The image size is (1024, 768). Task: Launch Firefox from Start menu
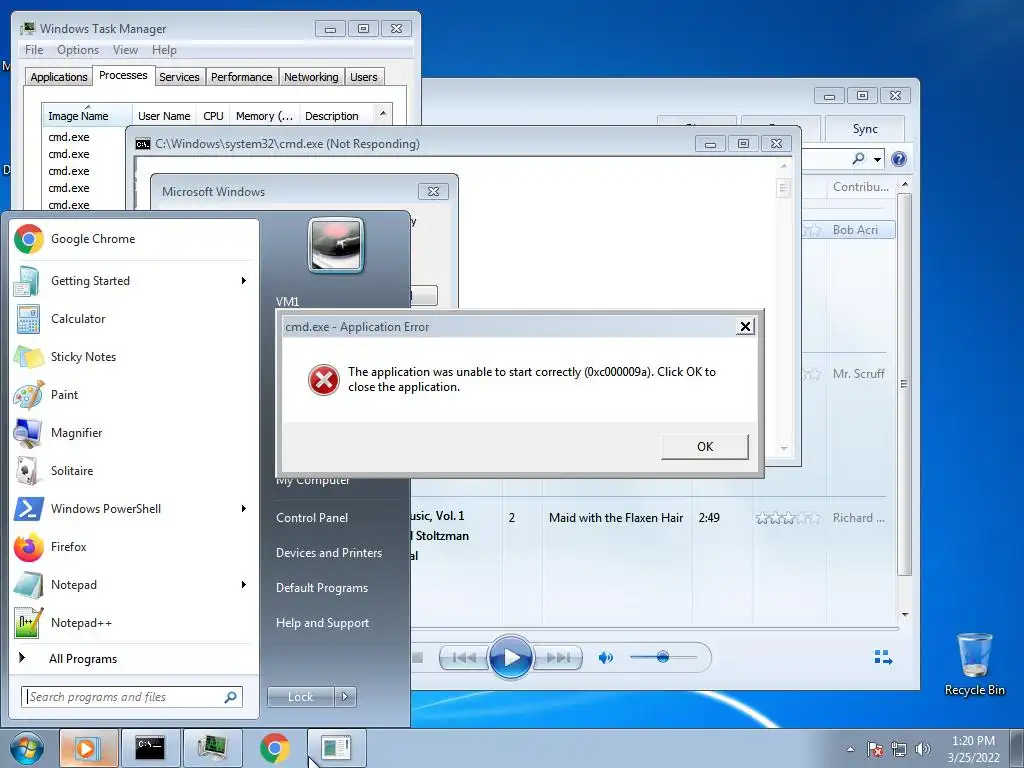tap(134, 547)
